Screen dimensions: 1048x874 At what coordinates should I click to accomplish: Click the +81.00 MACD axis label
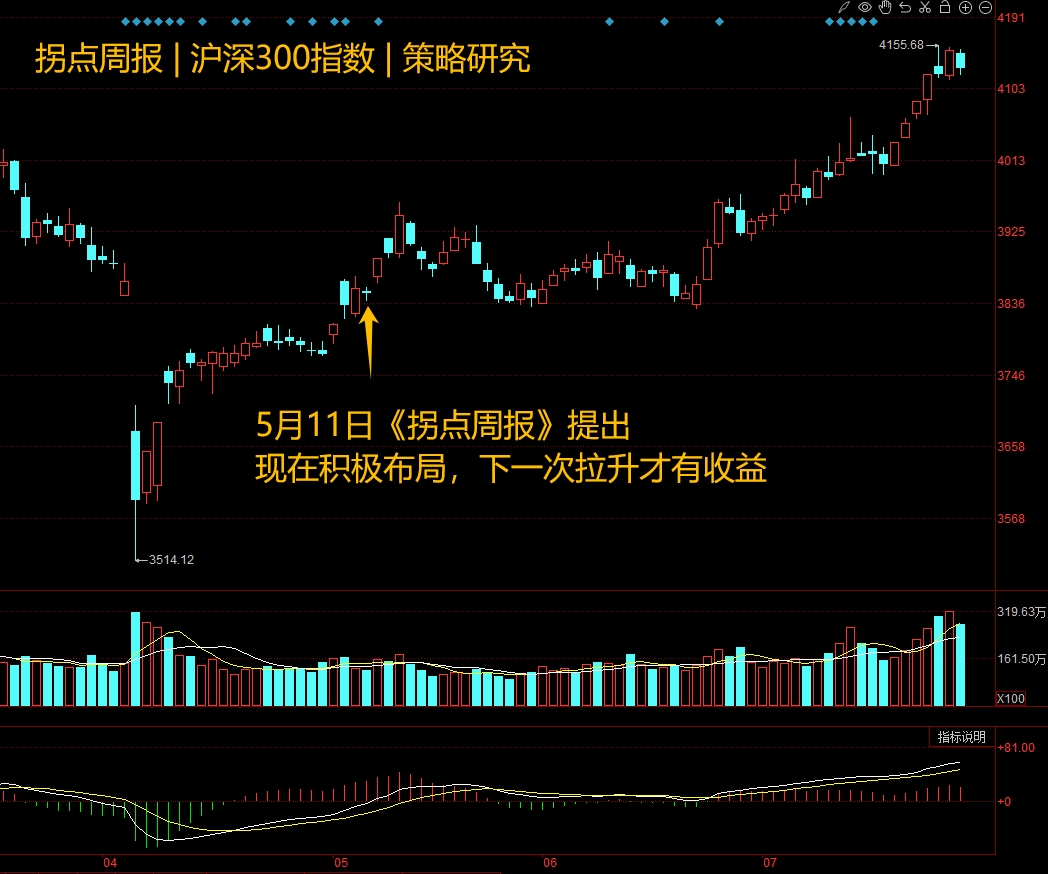(1016, 748)
